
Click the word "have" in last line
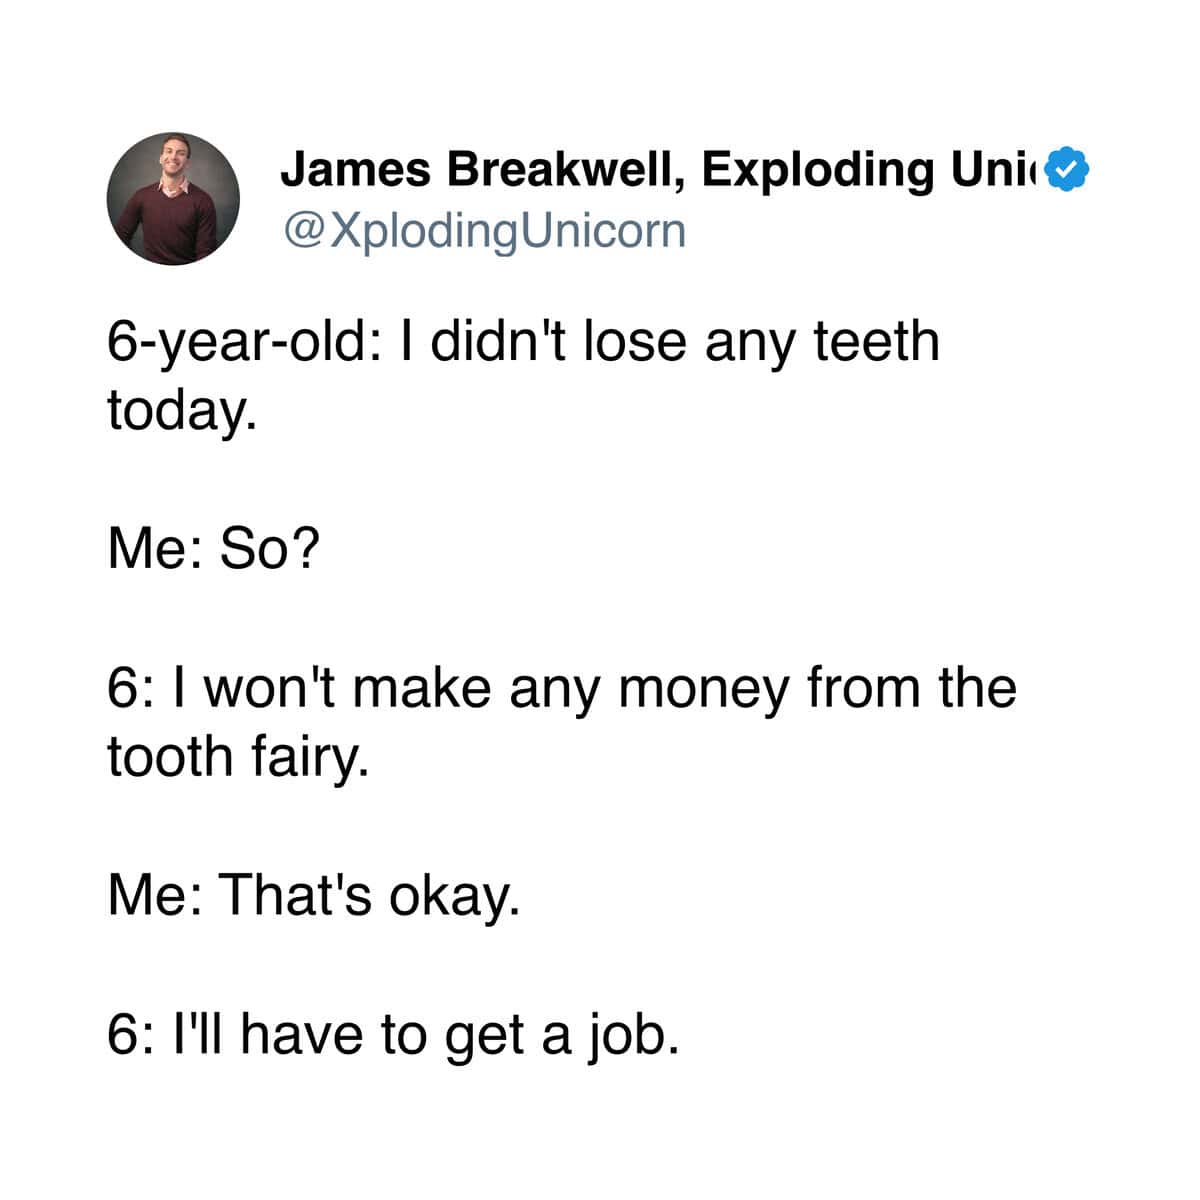coord(301,1034)
